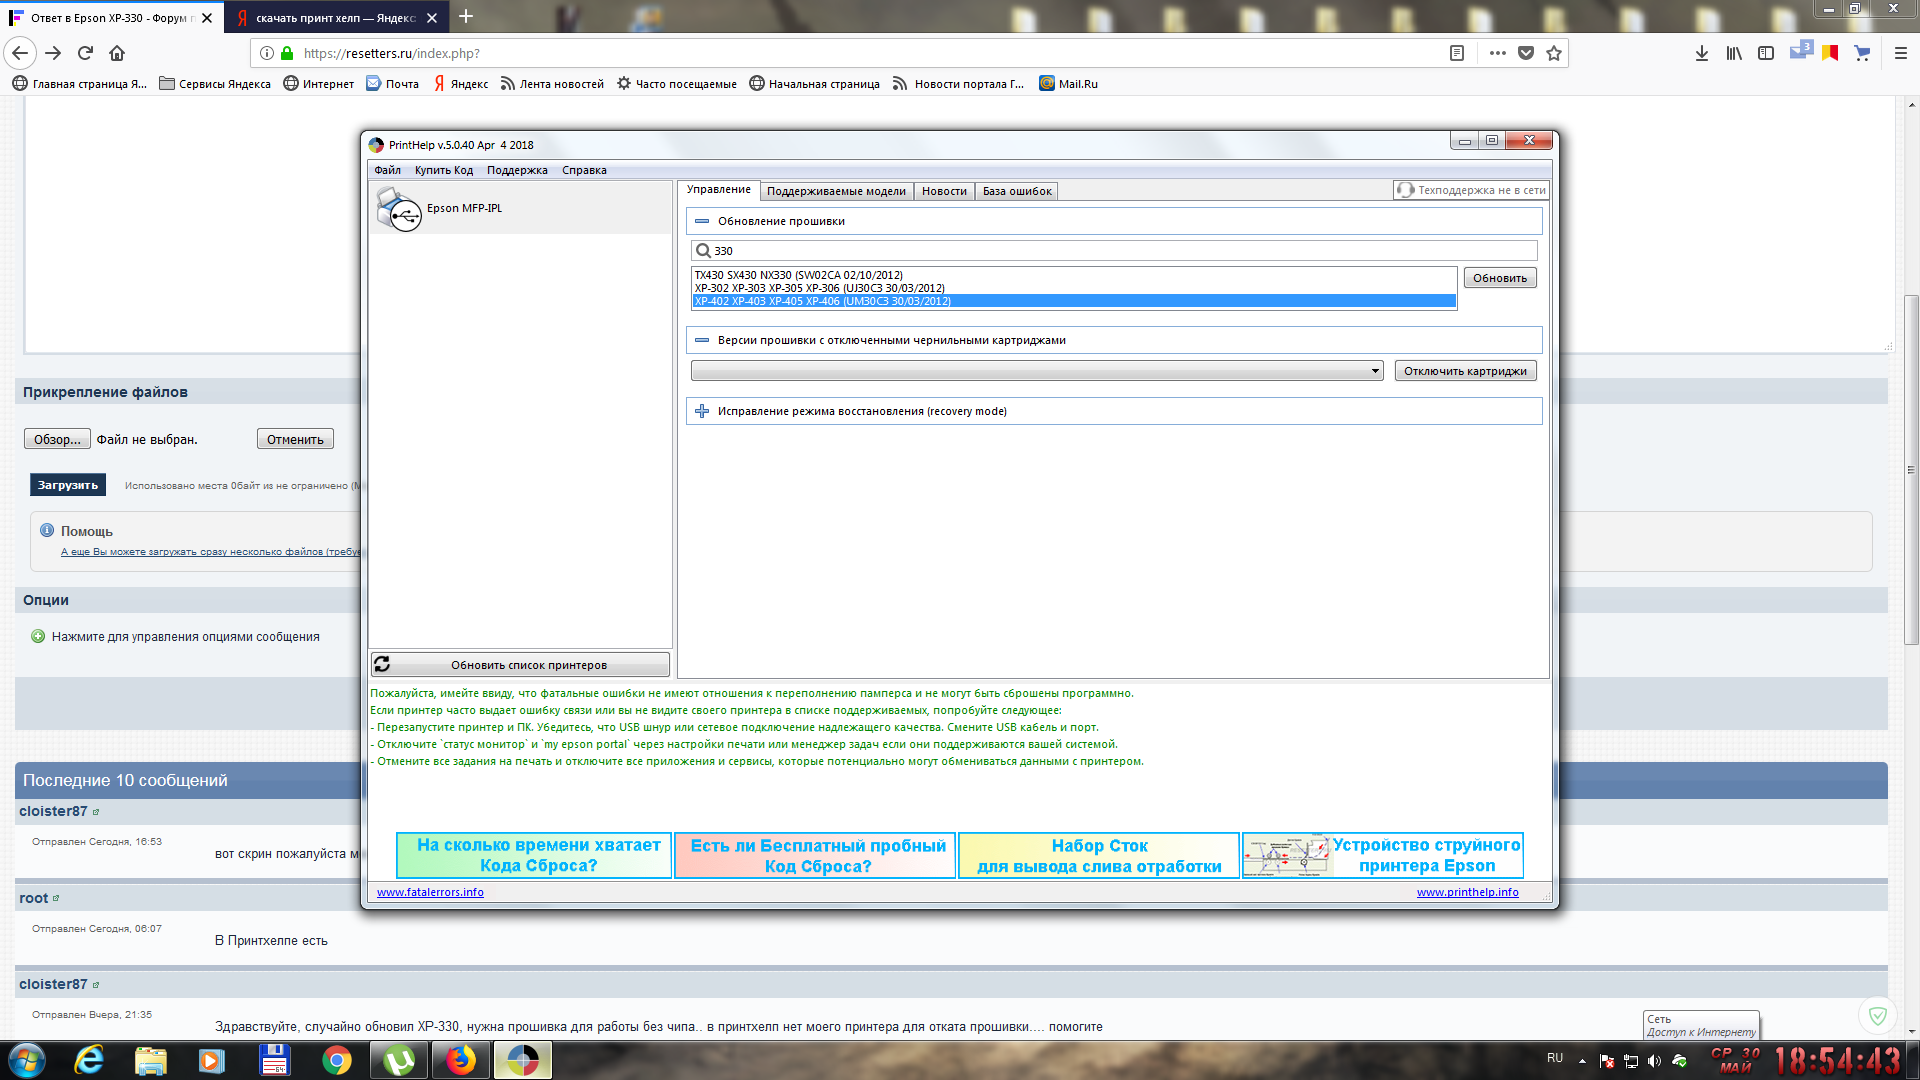Select Epson MFP-IPL printer in list
Image resolution: width=1920 pixels, height=1080 pixels.
pyautogui.click(x=520, y=208)
